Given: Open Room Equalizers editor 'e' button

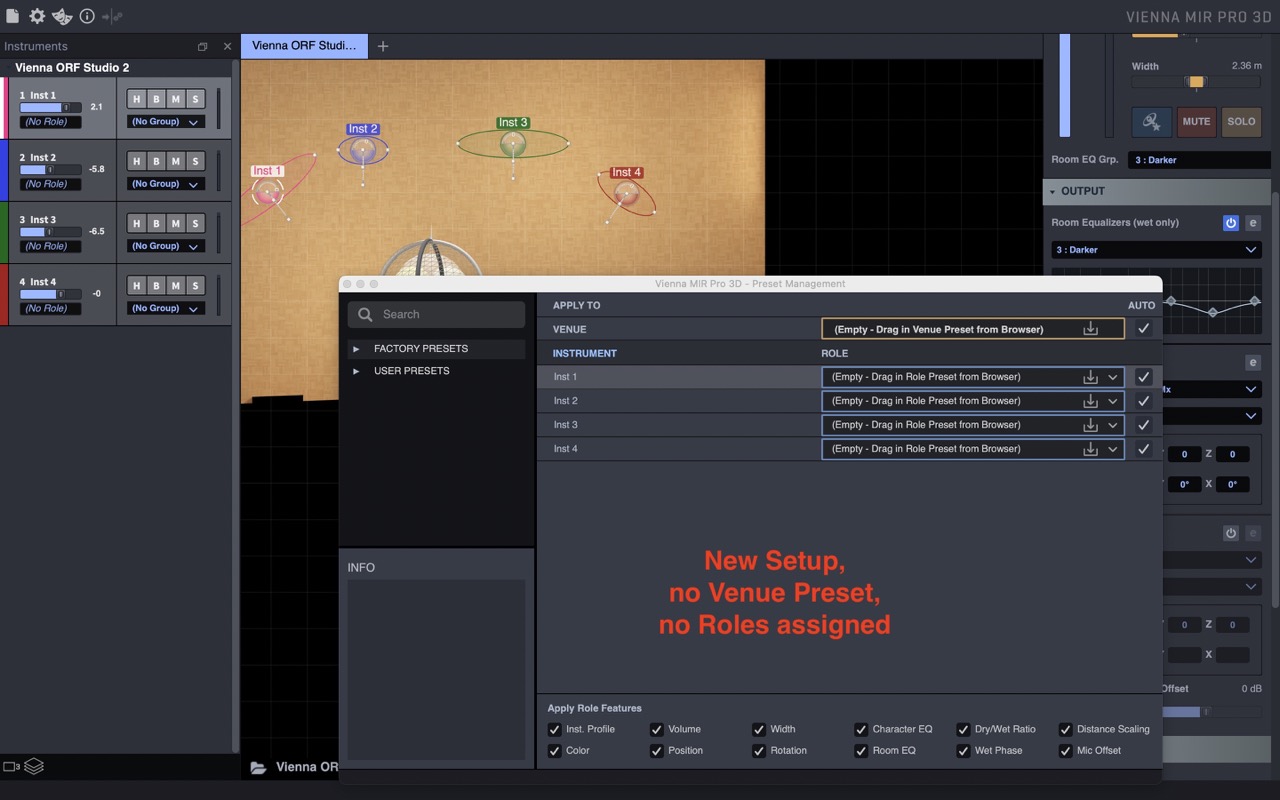Looking at the screenshot, I should pyautogui.click(x=1252, y=223).
